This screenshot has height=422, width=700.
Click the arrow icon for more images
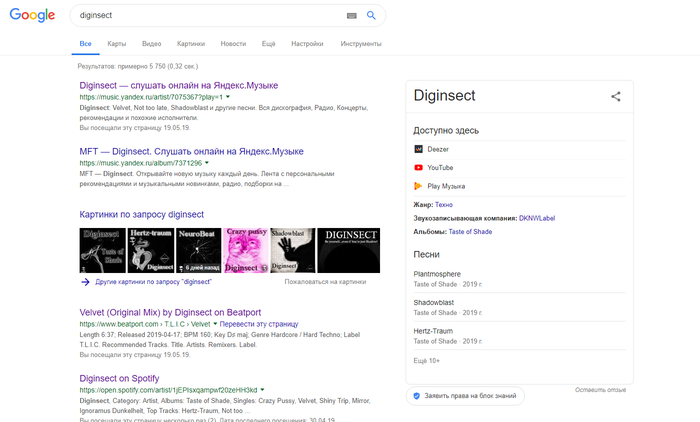click(86, 282)
